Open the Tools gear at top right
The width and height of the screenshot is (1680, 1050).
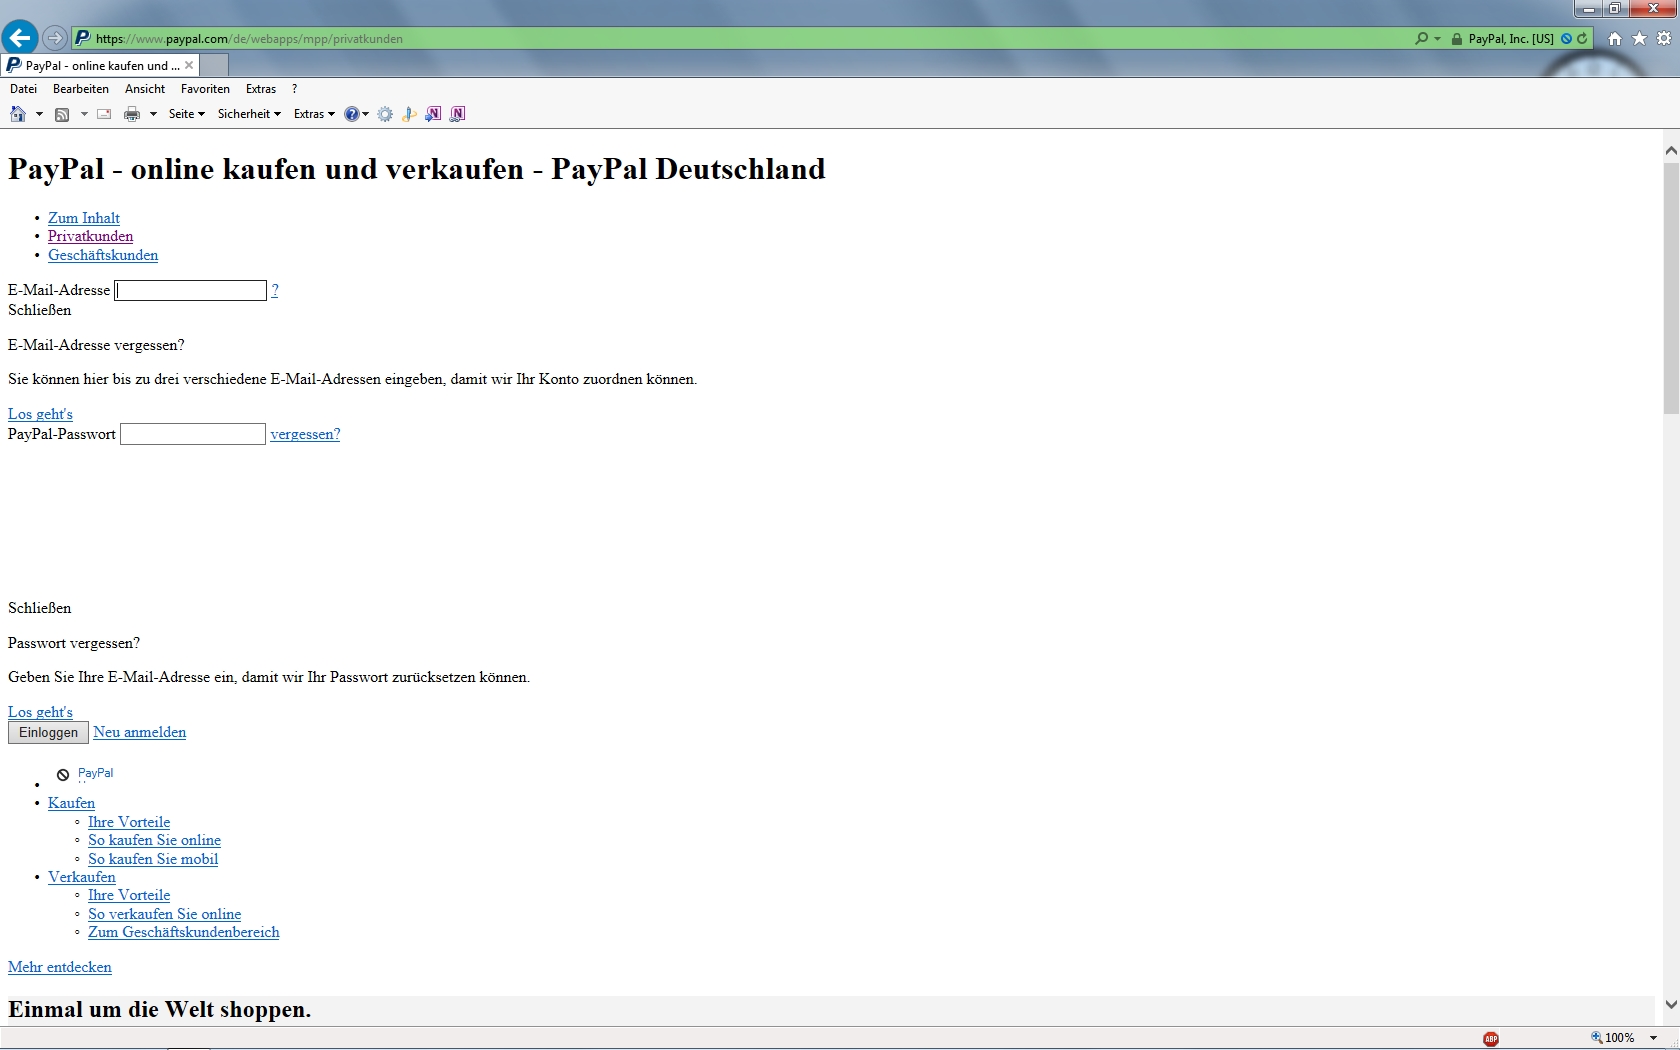pos(1664,38)
